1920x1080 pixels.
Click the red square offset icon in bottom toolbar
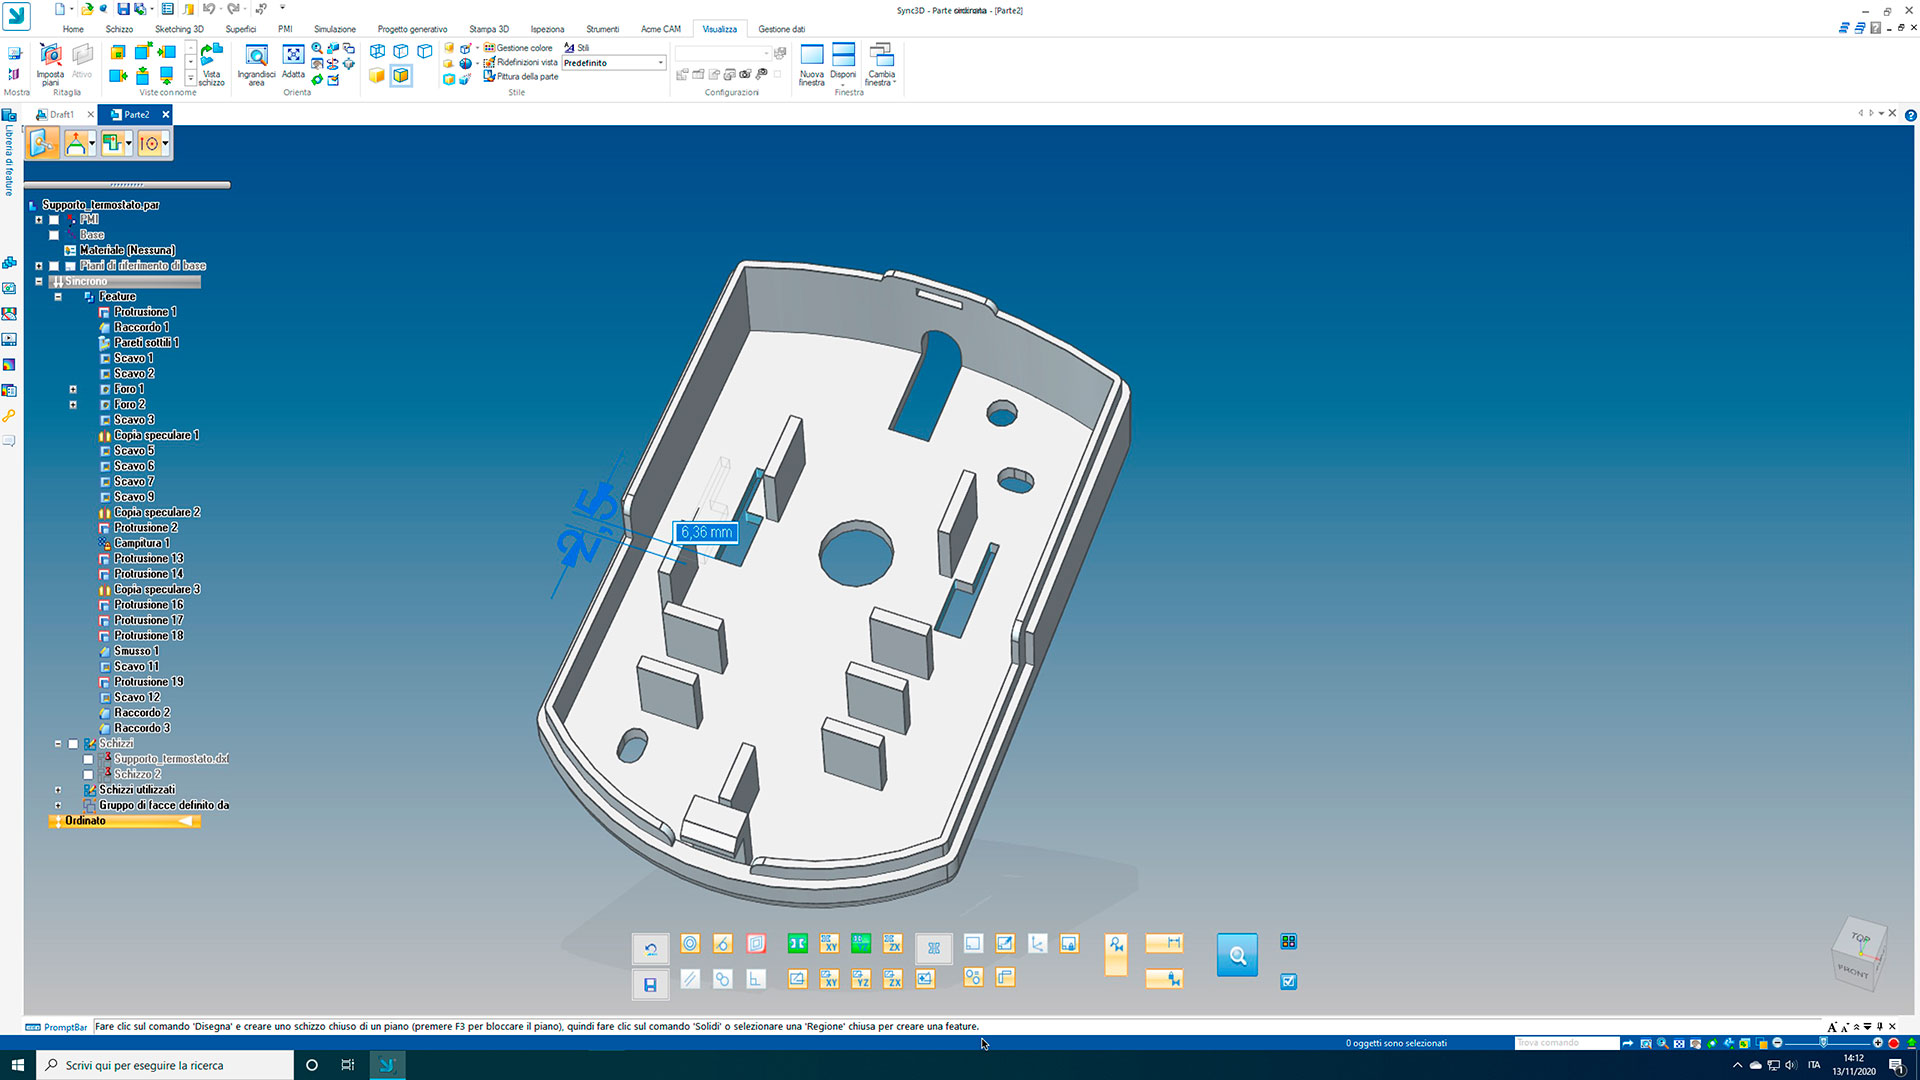(756, 943)
